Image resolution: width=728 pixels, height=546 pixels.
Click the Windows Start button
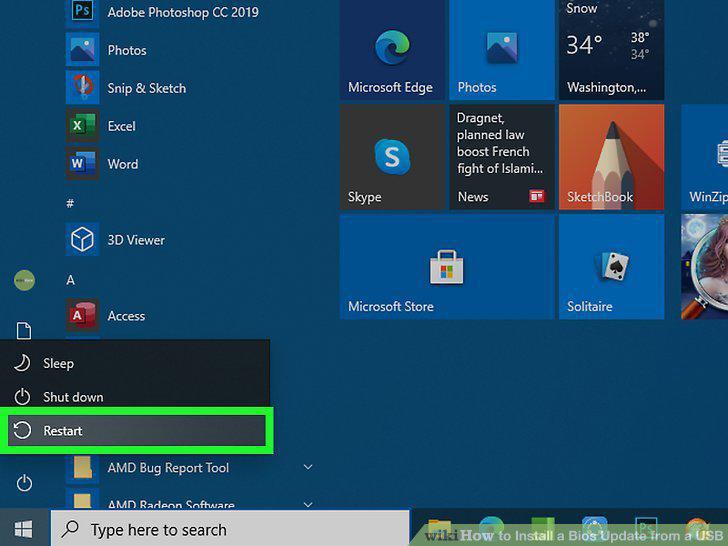pos(24,529)
